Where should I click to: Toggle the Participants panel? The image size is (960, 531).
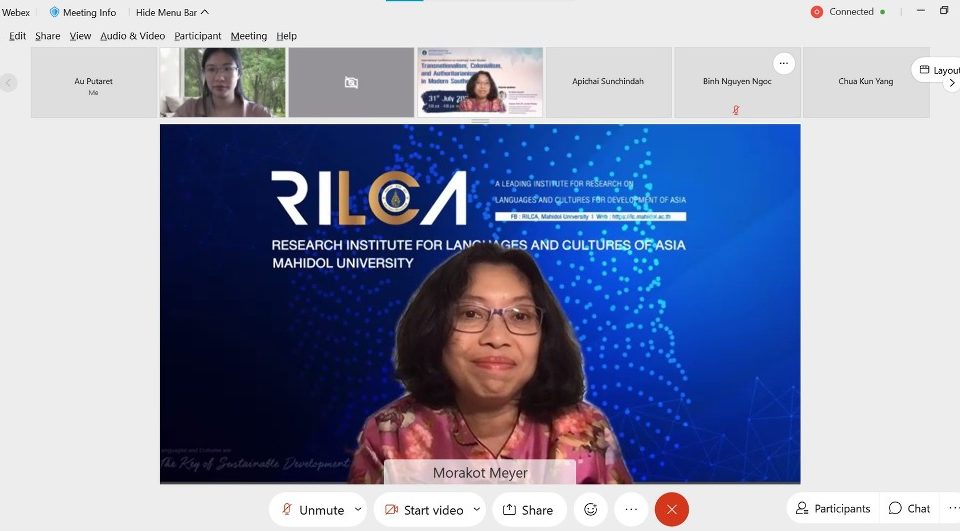(832, 508)
